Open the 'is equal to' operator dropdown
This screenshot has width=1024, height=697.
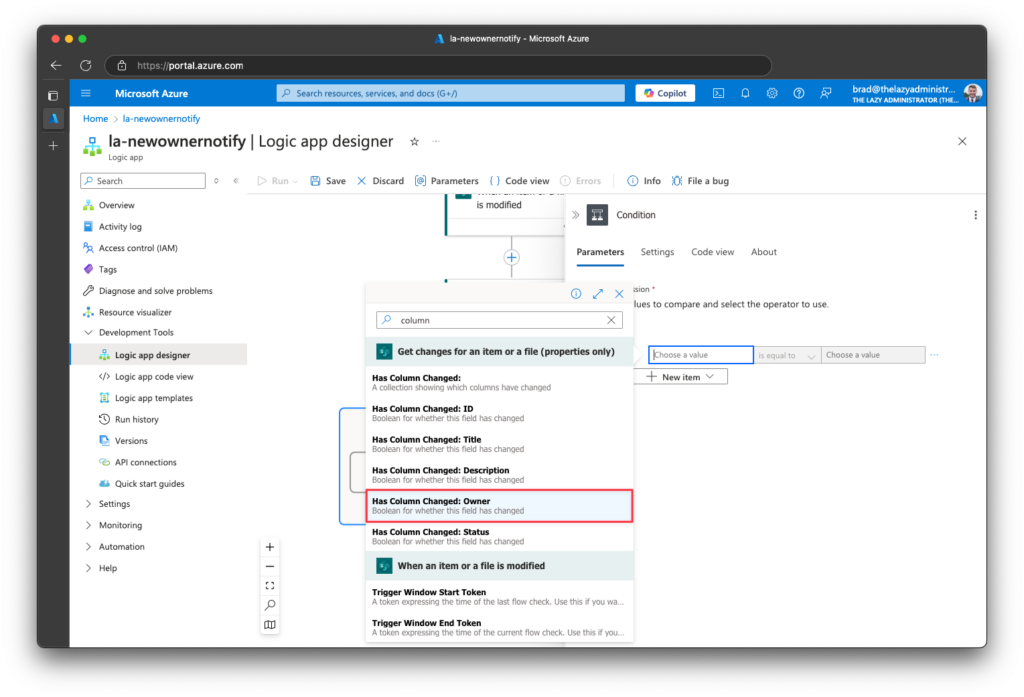787,355
